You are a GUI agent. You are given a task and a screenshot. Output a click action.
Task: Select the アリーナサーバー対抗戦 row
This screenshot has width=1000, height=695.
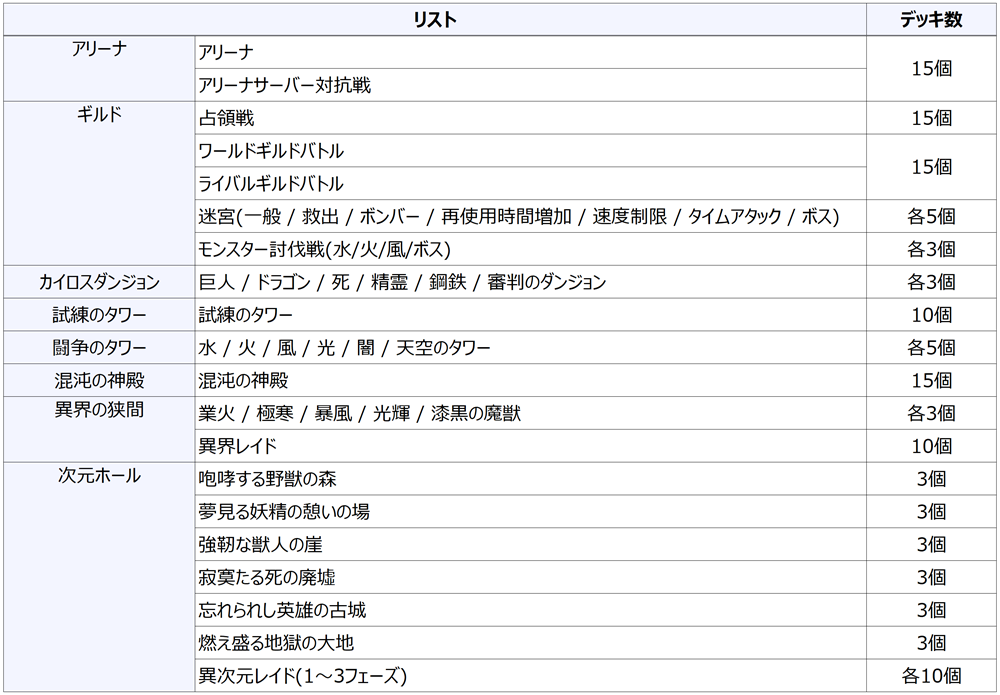pyautogui.click(x=285, y=85)
